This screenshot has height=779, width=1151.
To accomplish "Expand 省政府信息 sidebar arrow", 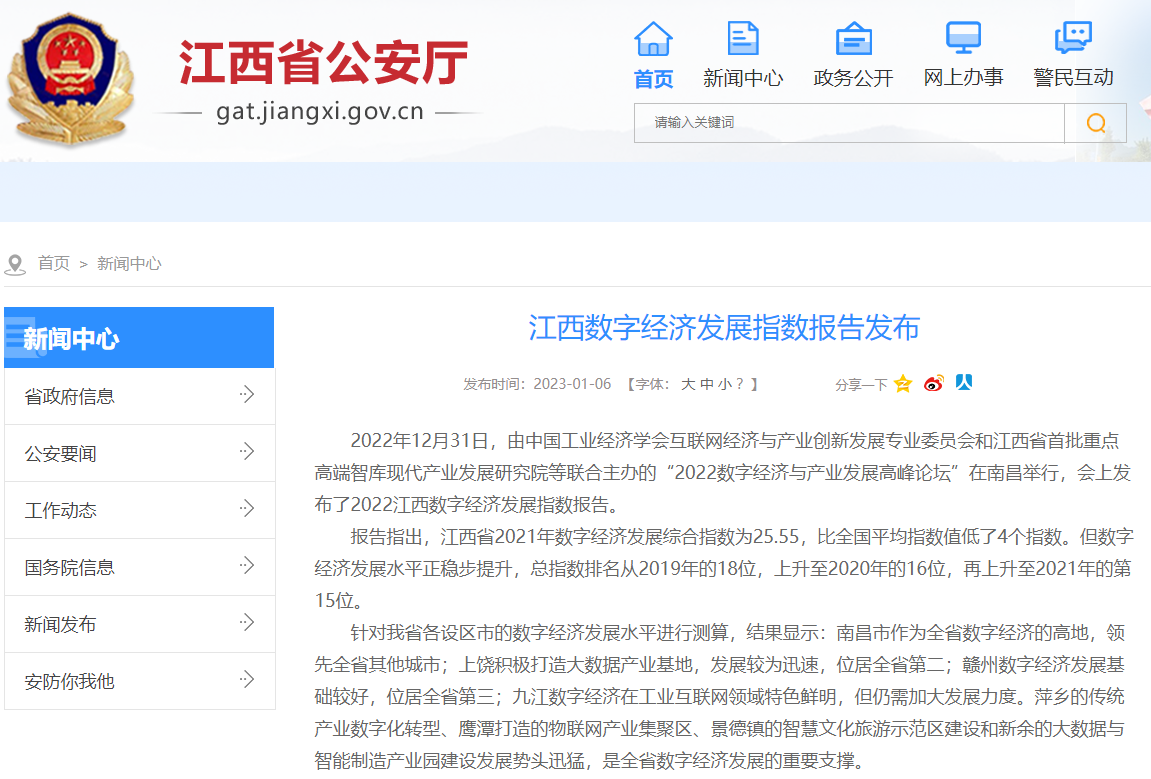I will (x=247, y=396).
